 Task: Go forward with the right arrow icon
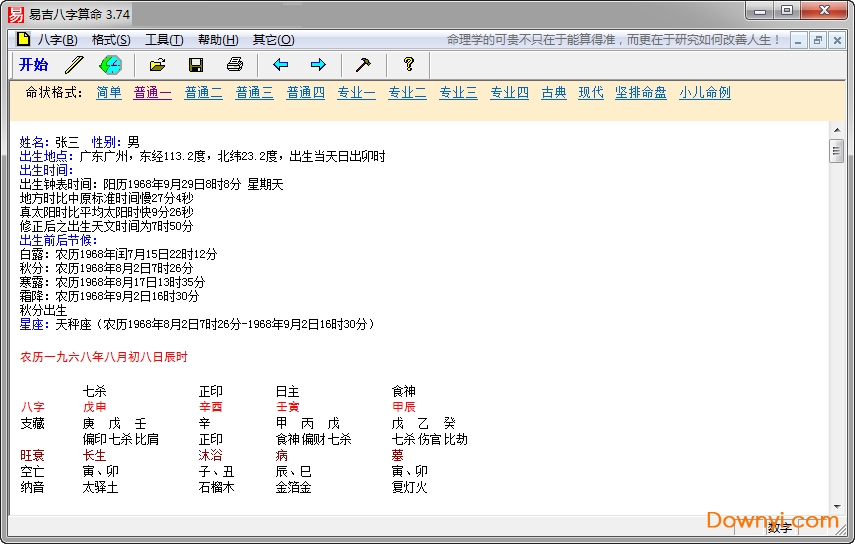pos(318,65)
